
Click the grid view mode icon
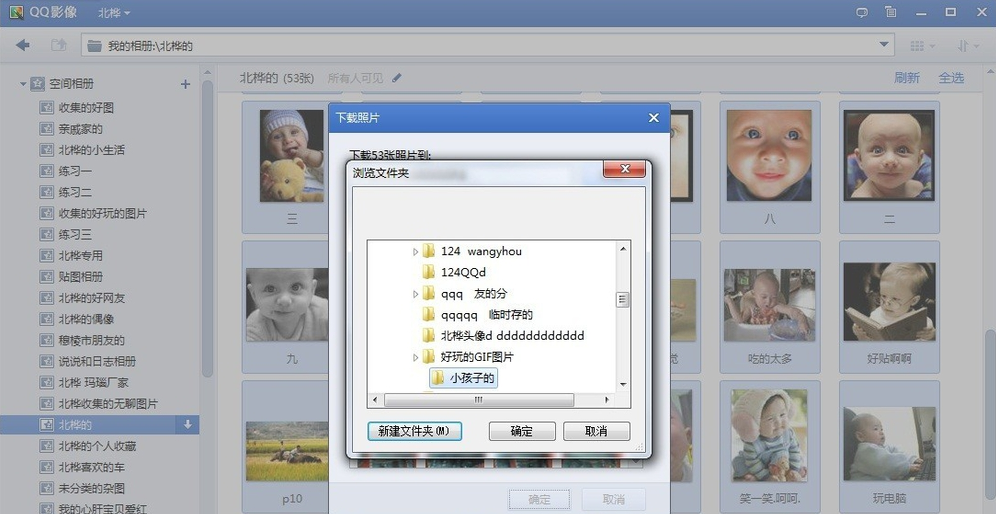click(917, 46)
